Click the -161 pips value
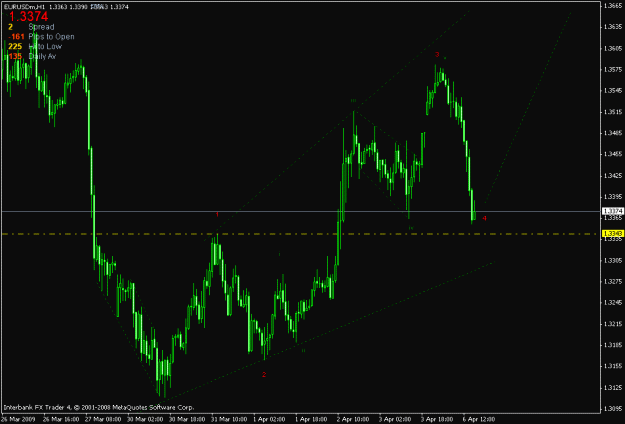The width and height of the screenshot is (625, 424). coord(18,37)
